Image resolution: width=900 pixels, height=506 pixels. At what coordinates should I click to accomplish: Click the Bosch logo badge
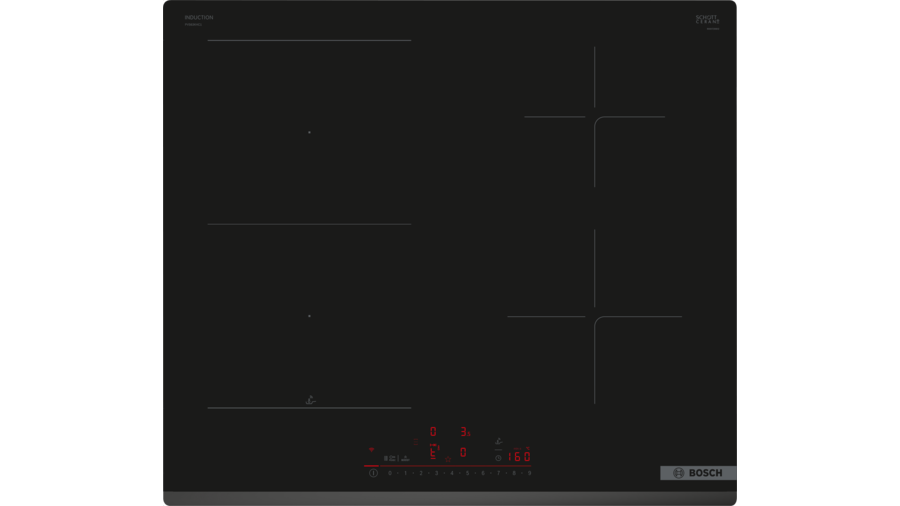coord(698,473)
